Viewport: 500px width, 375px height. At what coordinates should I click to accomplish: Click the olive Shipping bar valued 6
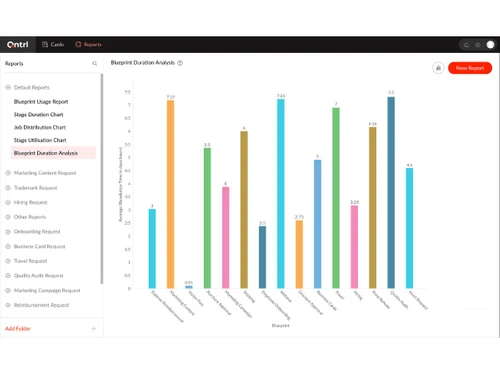click(244, 210)
